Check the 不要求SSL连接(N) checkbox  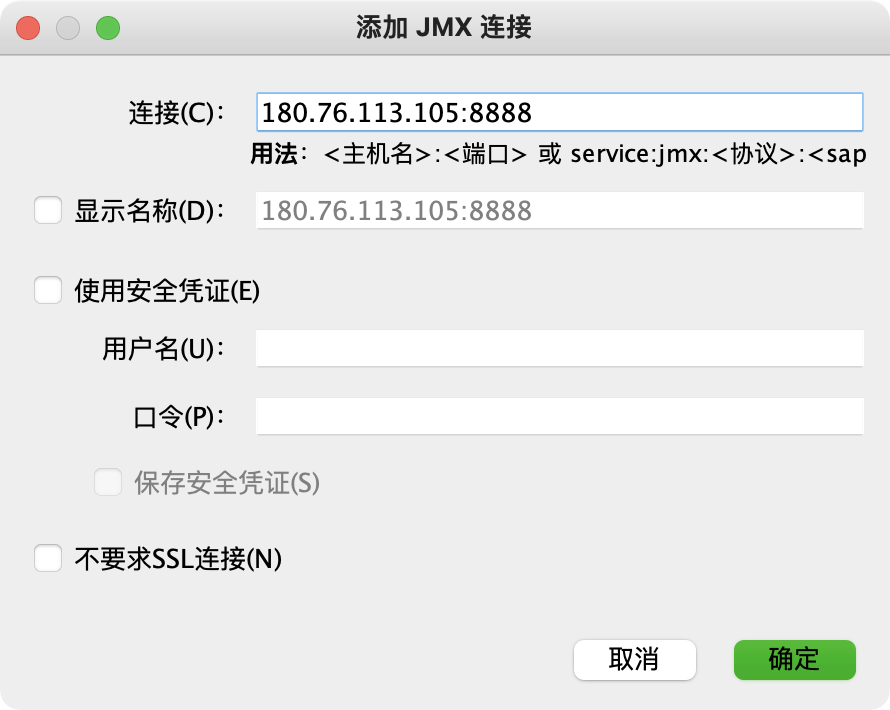pos(48,558)
